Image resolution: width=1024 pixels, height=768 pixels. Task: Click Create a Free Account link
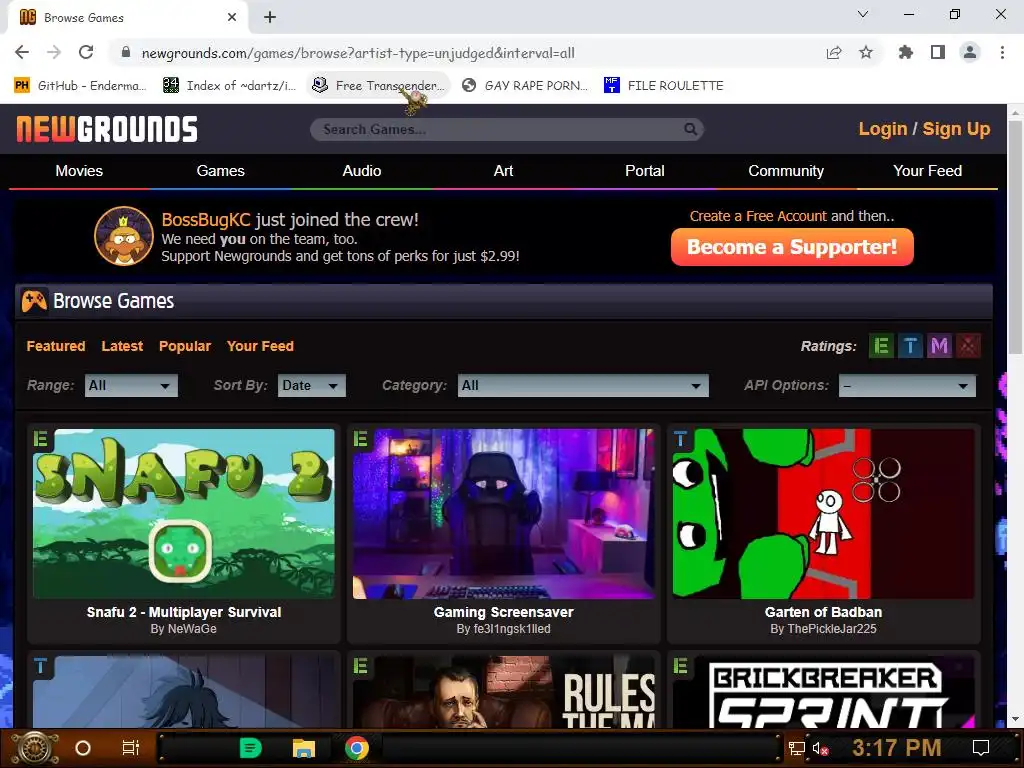coord(758,216)
